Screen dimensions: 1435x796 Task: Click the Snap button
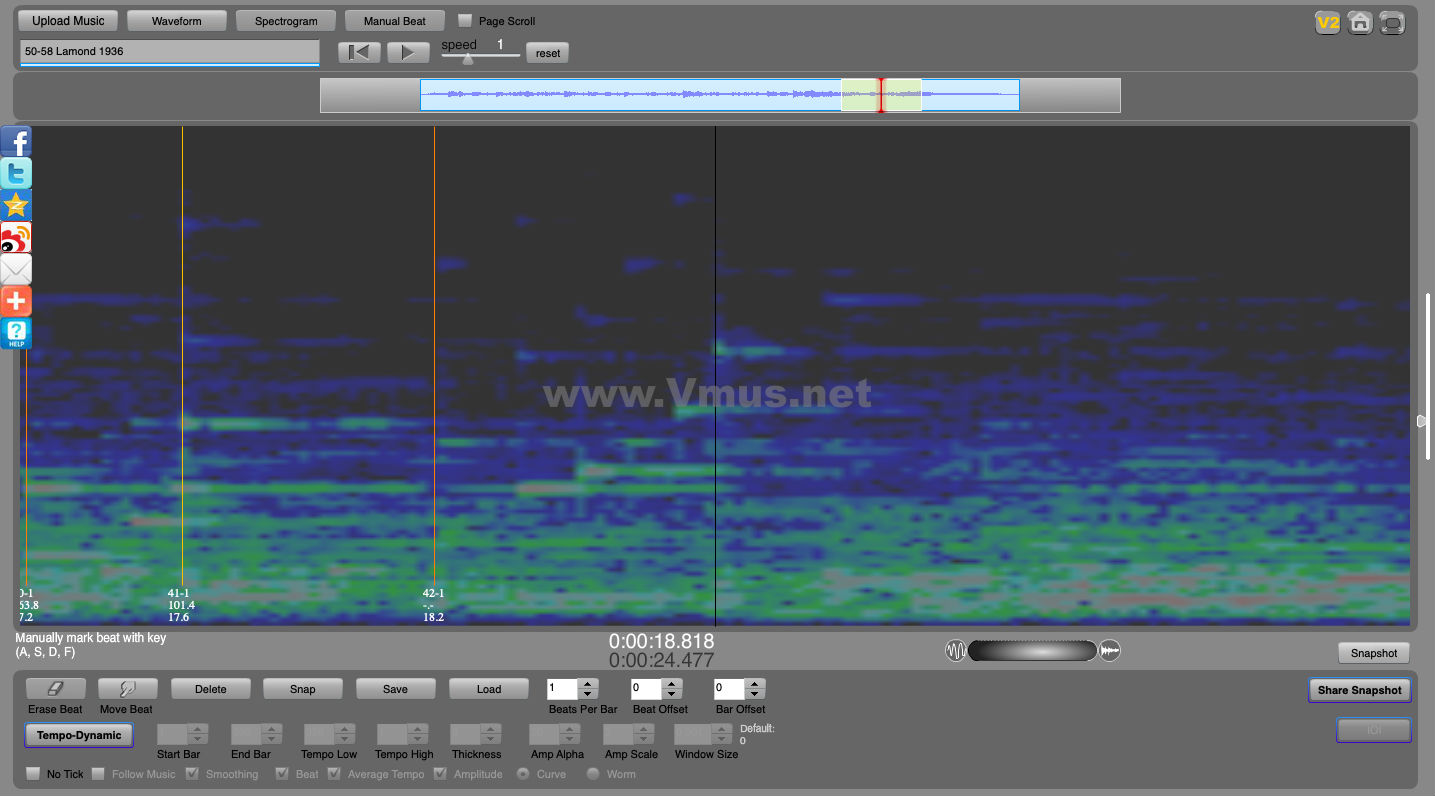[x=303, y=688]
